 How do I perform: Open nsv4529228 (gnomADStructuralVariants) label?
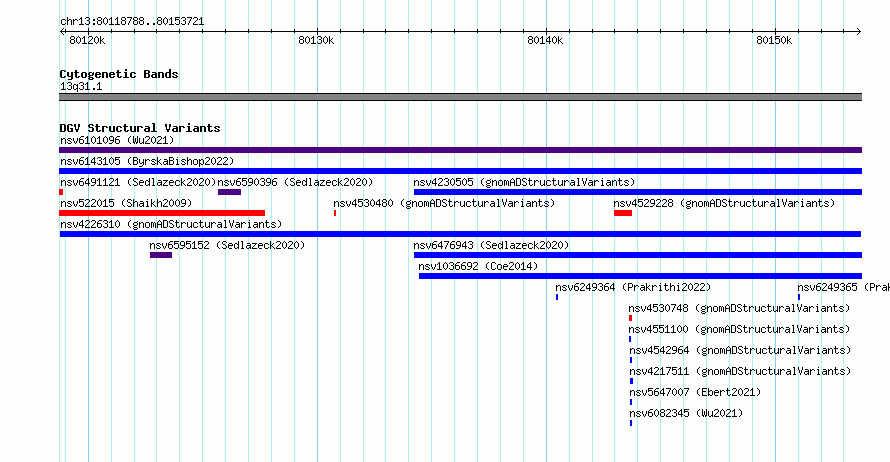724,203
